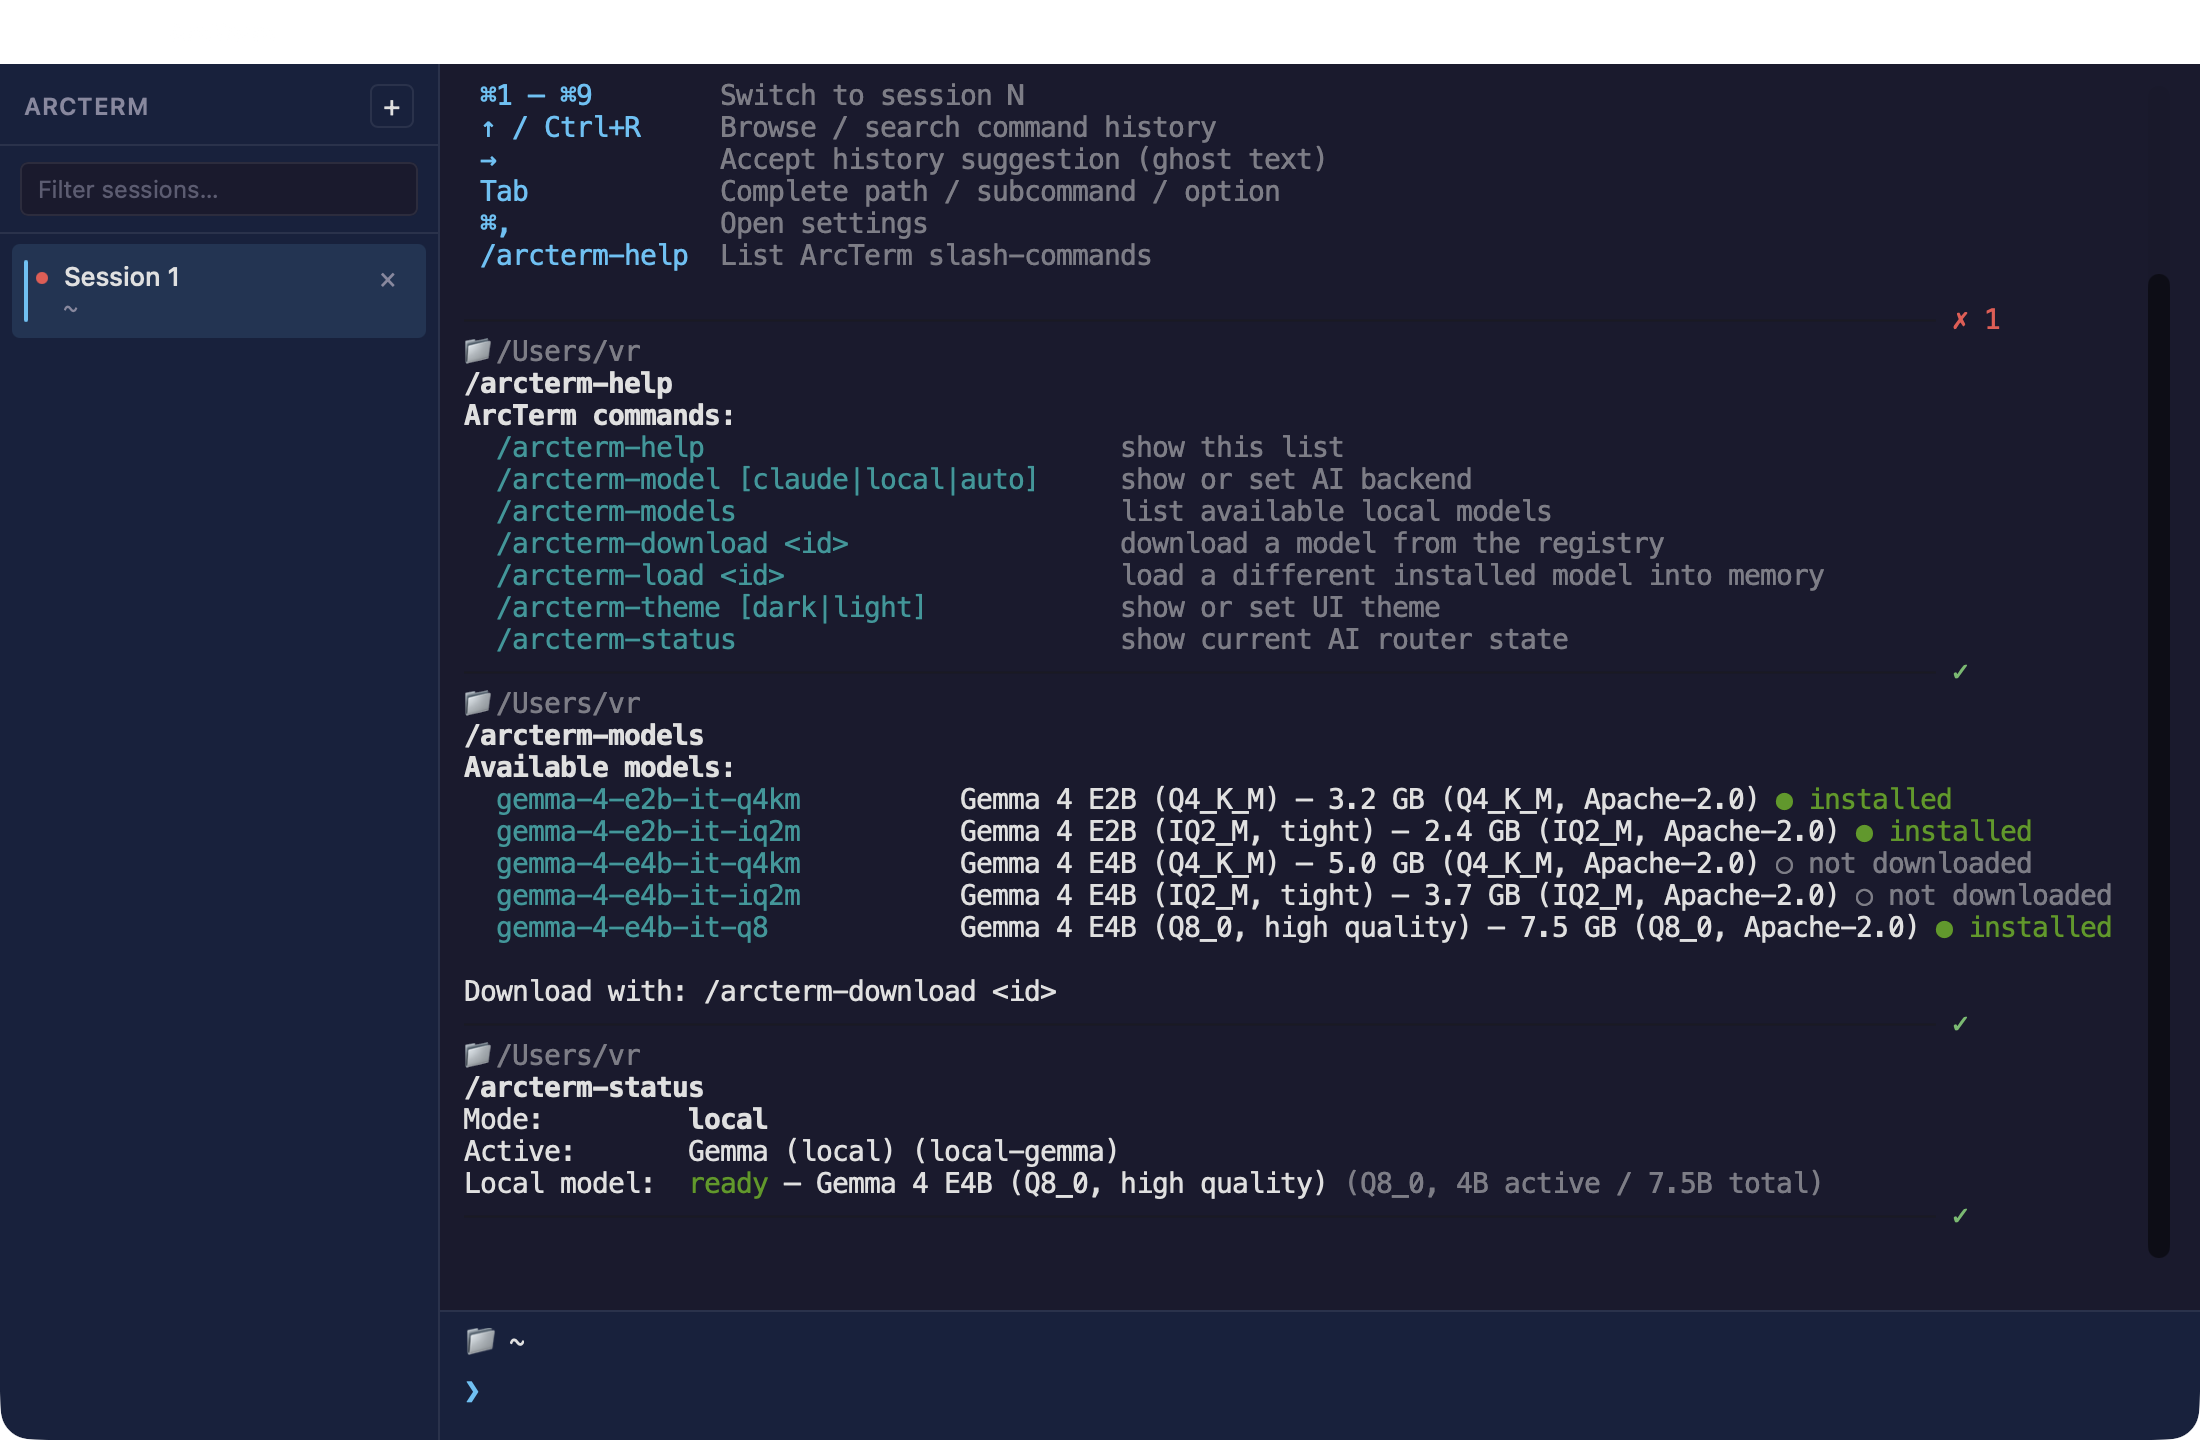
Task: Click the green checkmark after /arcterm-status output
Action: pos(1960,1216)
